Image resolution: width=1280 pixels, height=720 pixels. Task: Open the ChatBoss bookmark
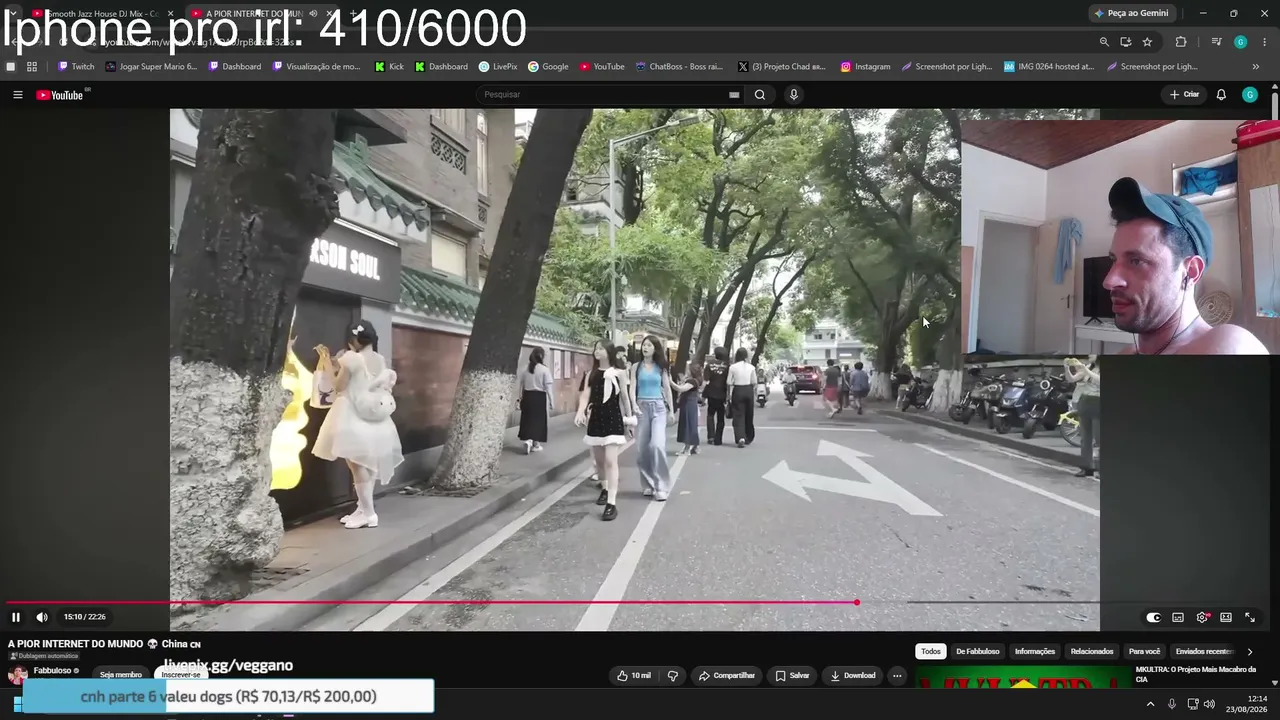click(679, 67)
